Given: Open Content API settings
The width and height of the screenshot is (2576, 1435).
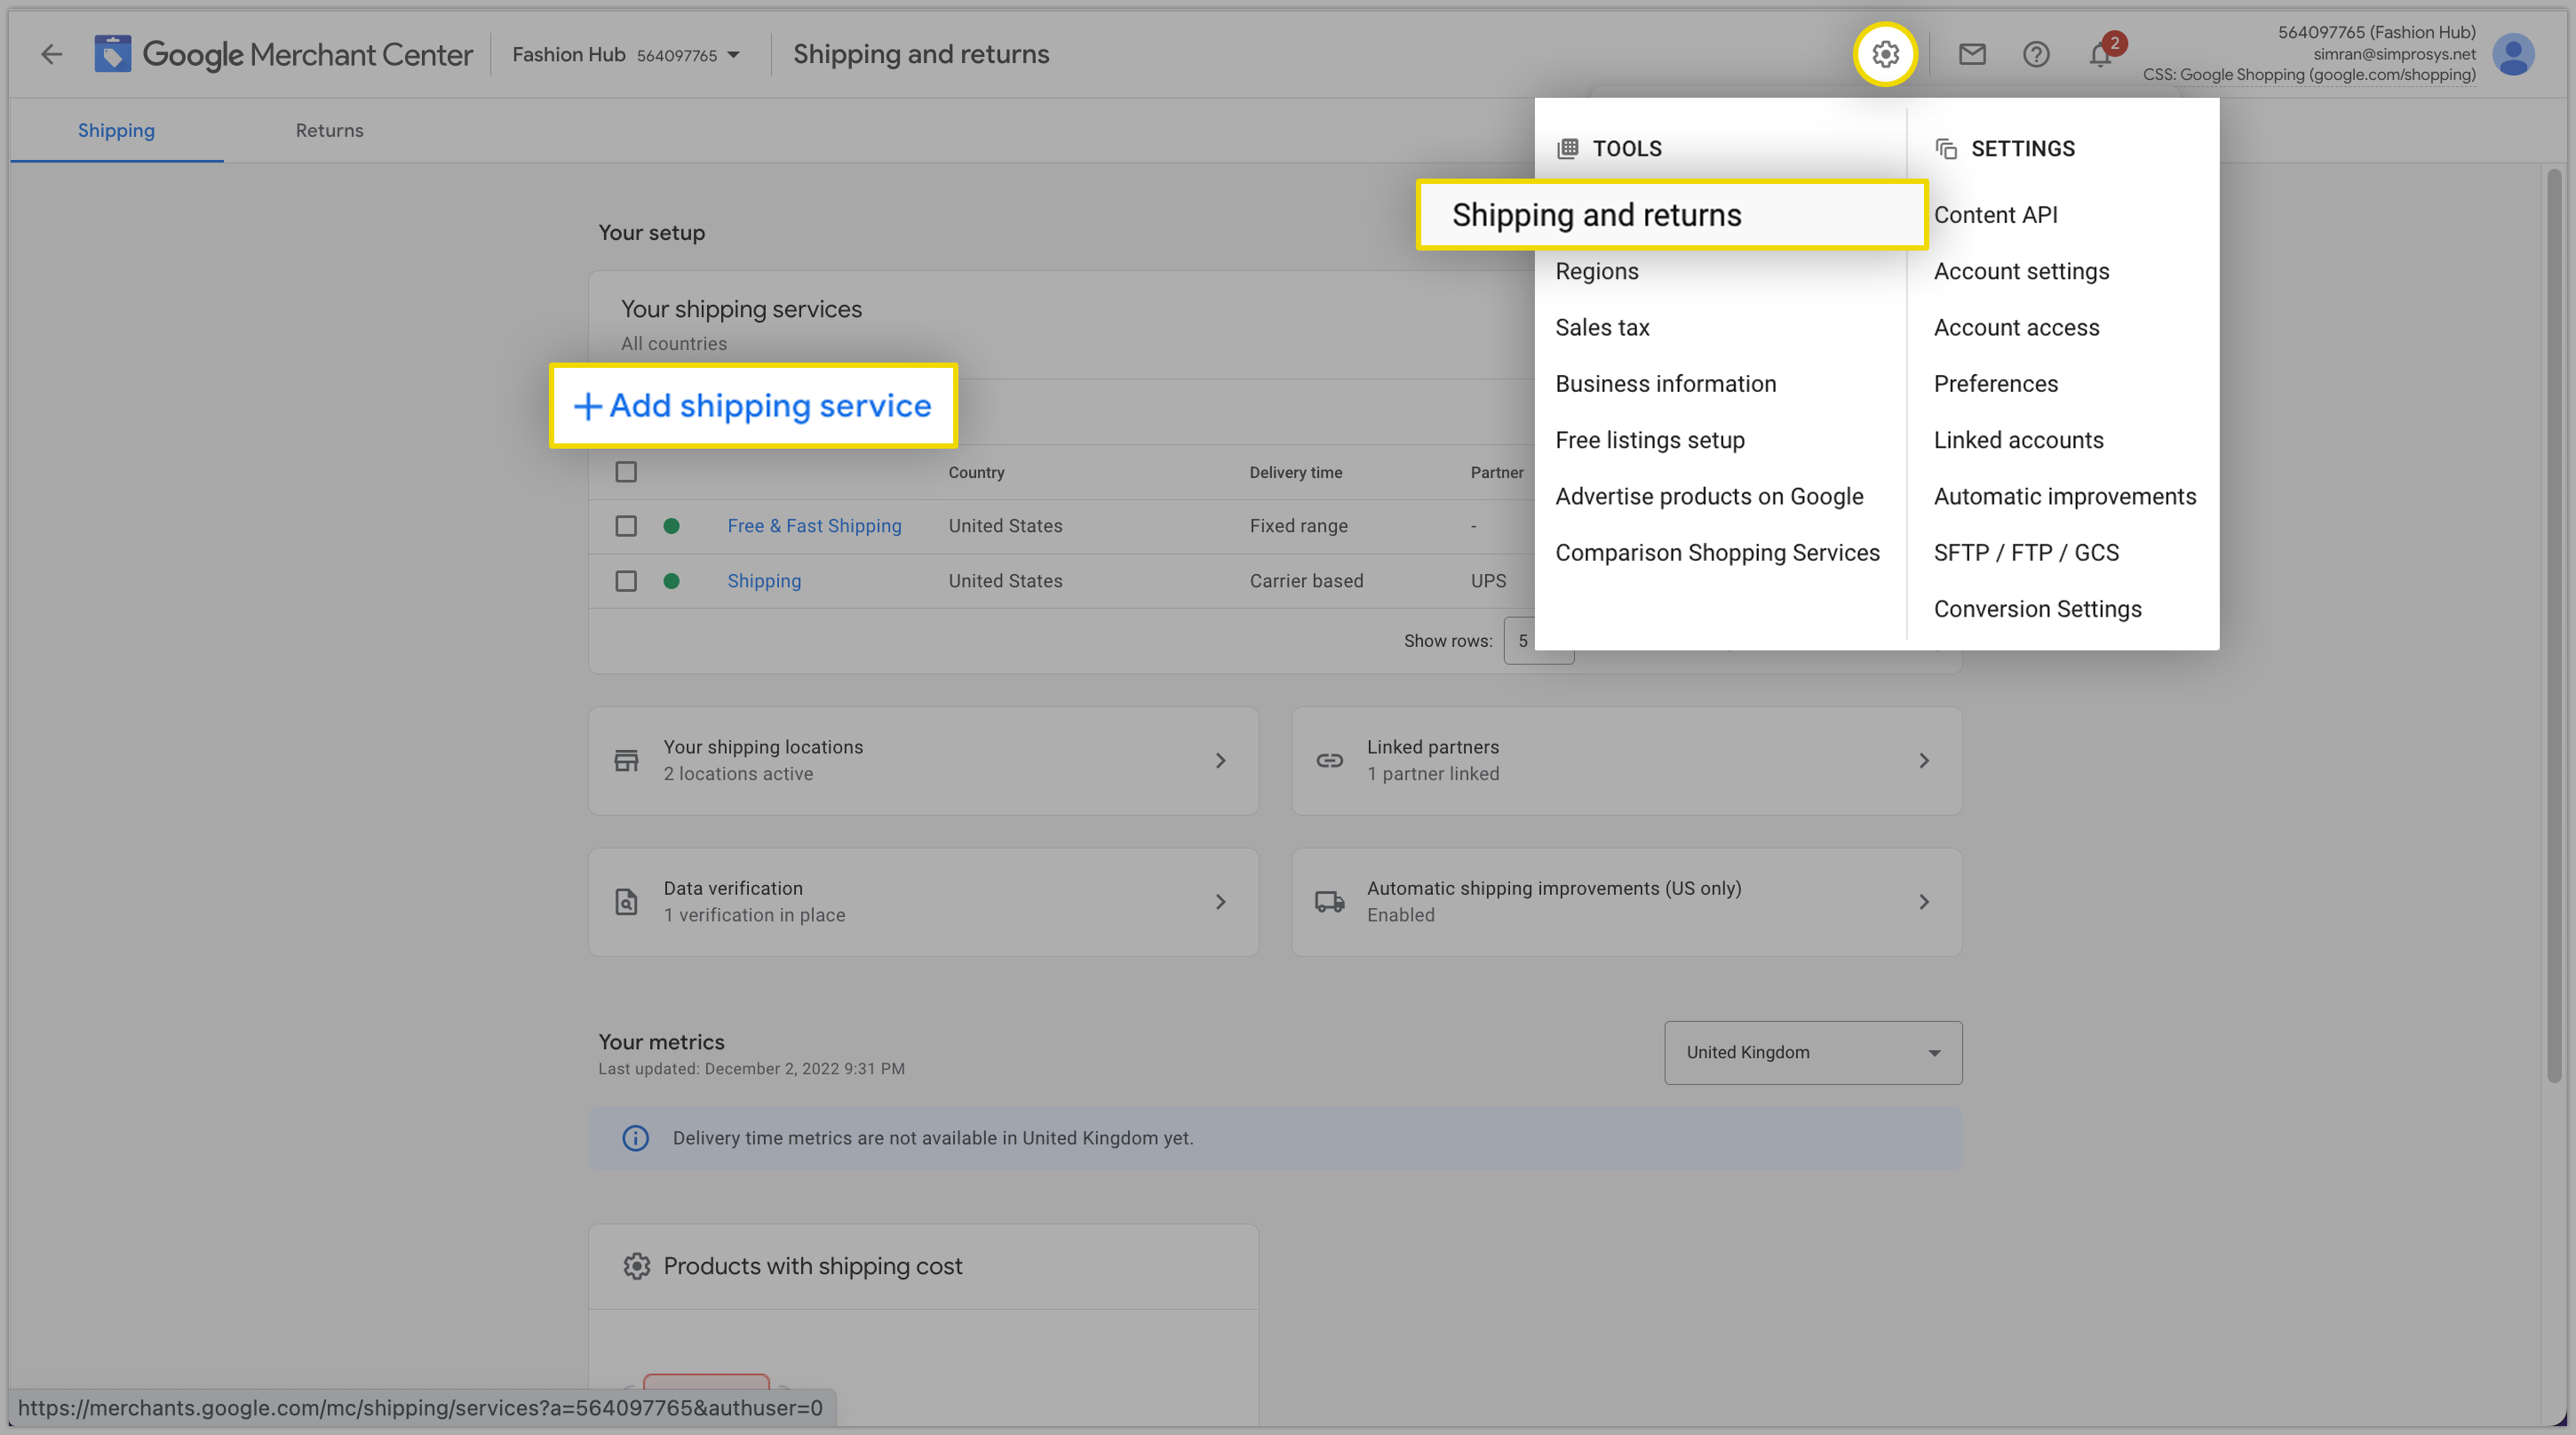Looking at the screenshot, I should coord(1995,214).
